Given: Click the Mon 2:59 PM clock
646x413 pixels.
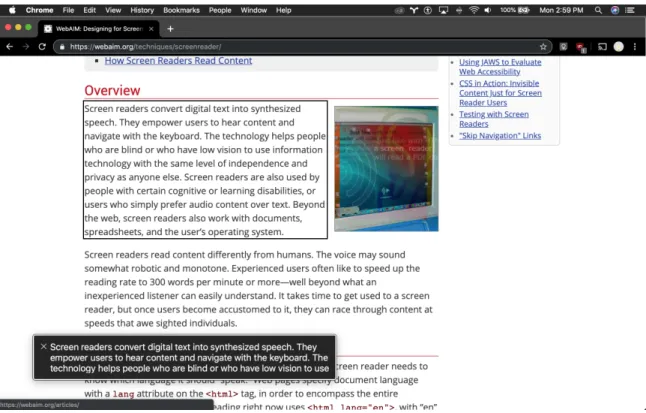Looking at the screenshot, I should (561, 10).
